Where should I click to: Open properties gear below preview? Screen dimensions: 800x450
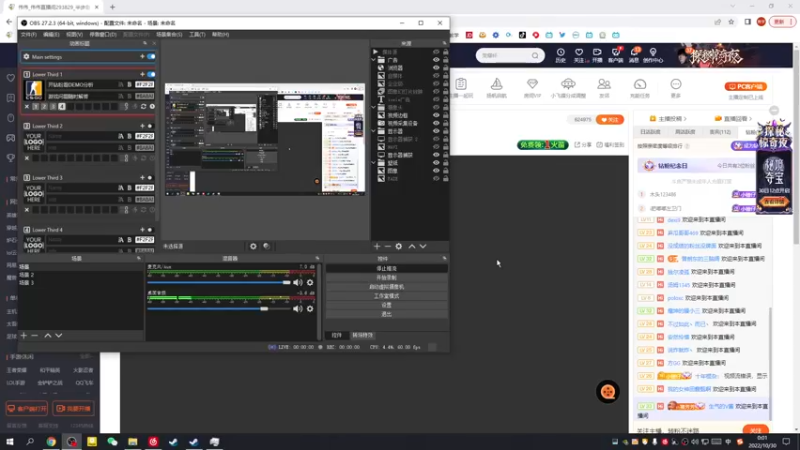click(253, 246)
